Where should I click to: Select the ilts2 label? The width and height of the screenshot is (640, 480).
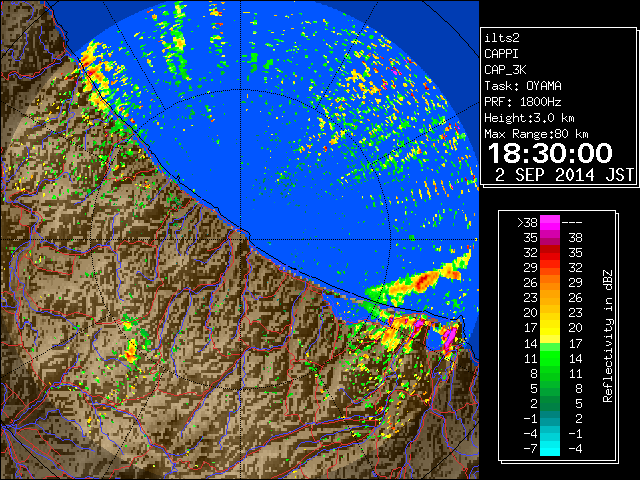pos(502,38)
